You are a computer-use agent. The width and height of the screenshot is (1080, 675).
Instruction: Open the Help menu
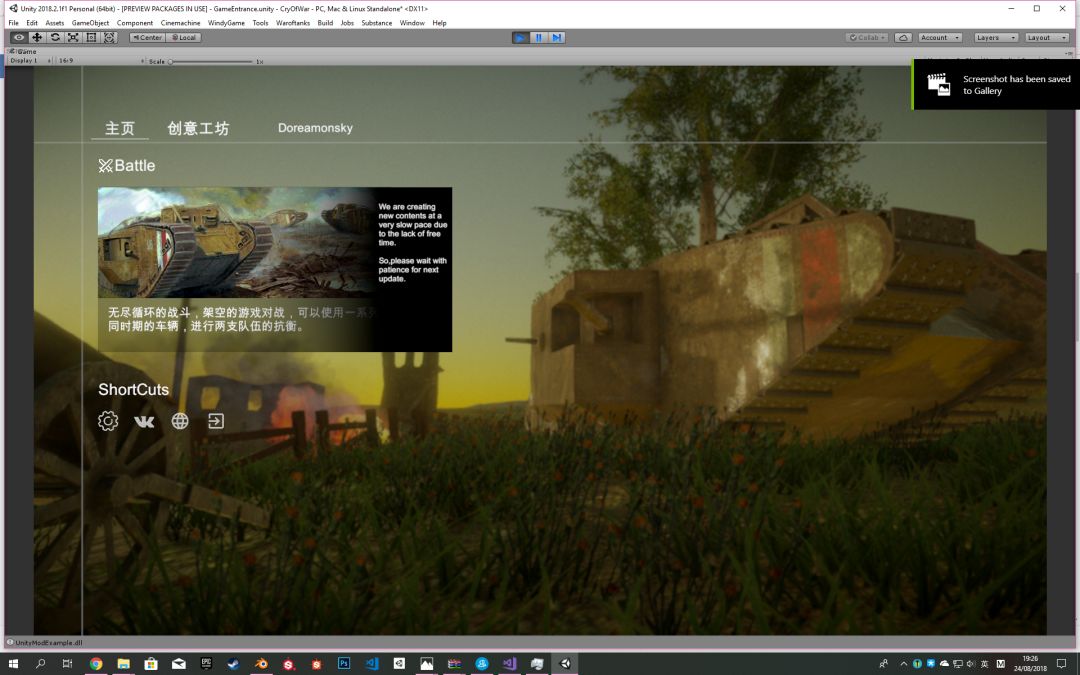coord(439,23)
